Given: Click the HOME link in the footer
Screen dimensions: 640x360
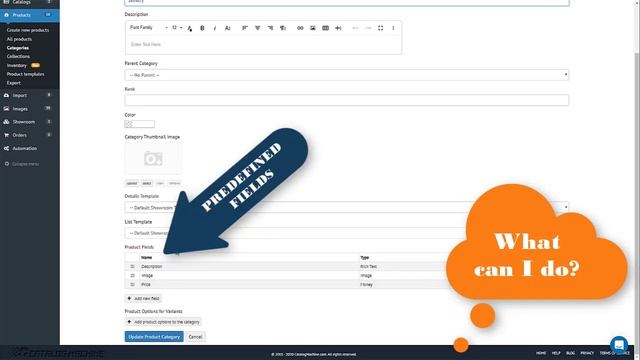Looking at the screenshot, I should click(541, 353).
